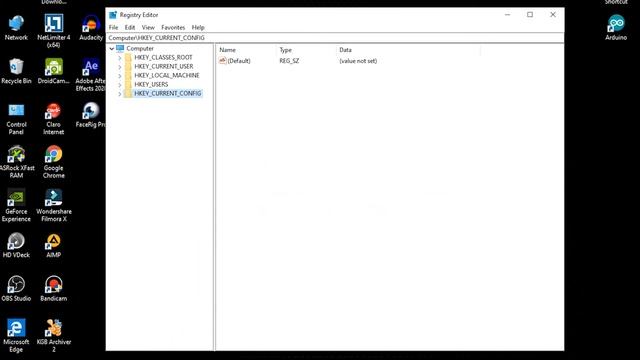Image resolution: width=640 pixels, height=360 pixels.
Task: Open the View menu
Action: click(148, 27)
